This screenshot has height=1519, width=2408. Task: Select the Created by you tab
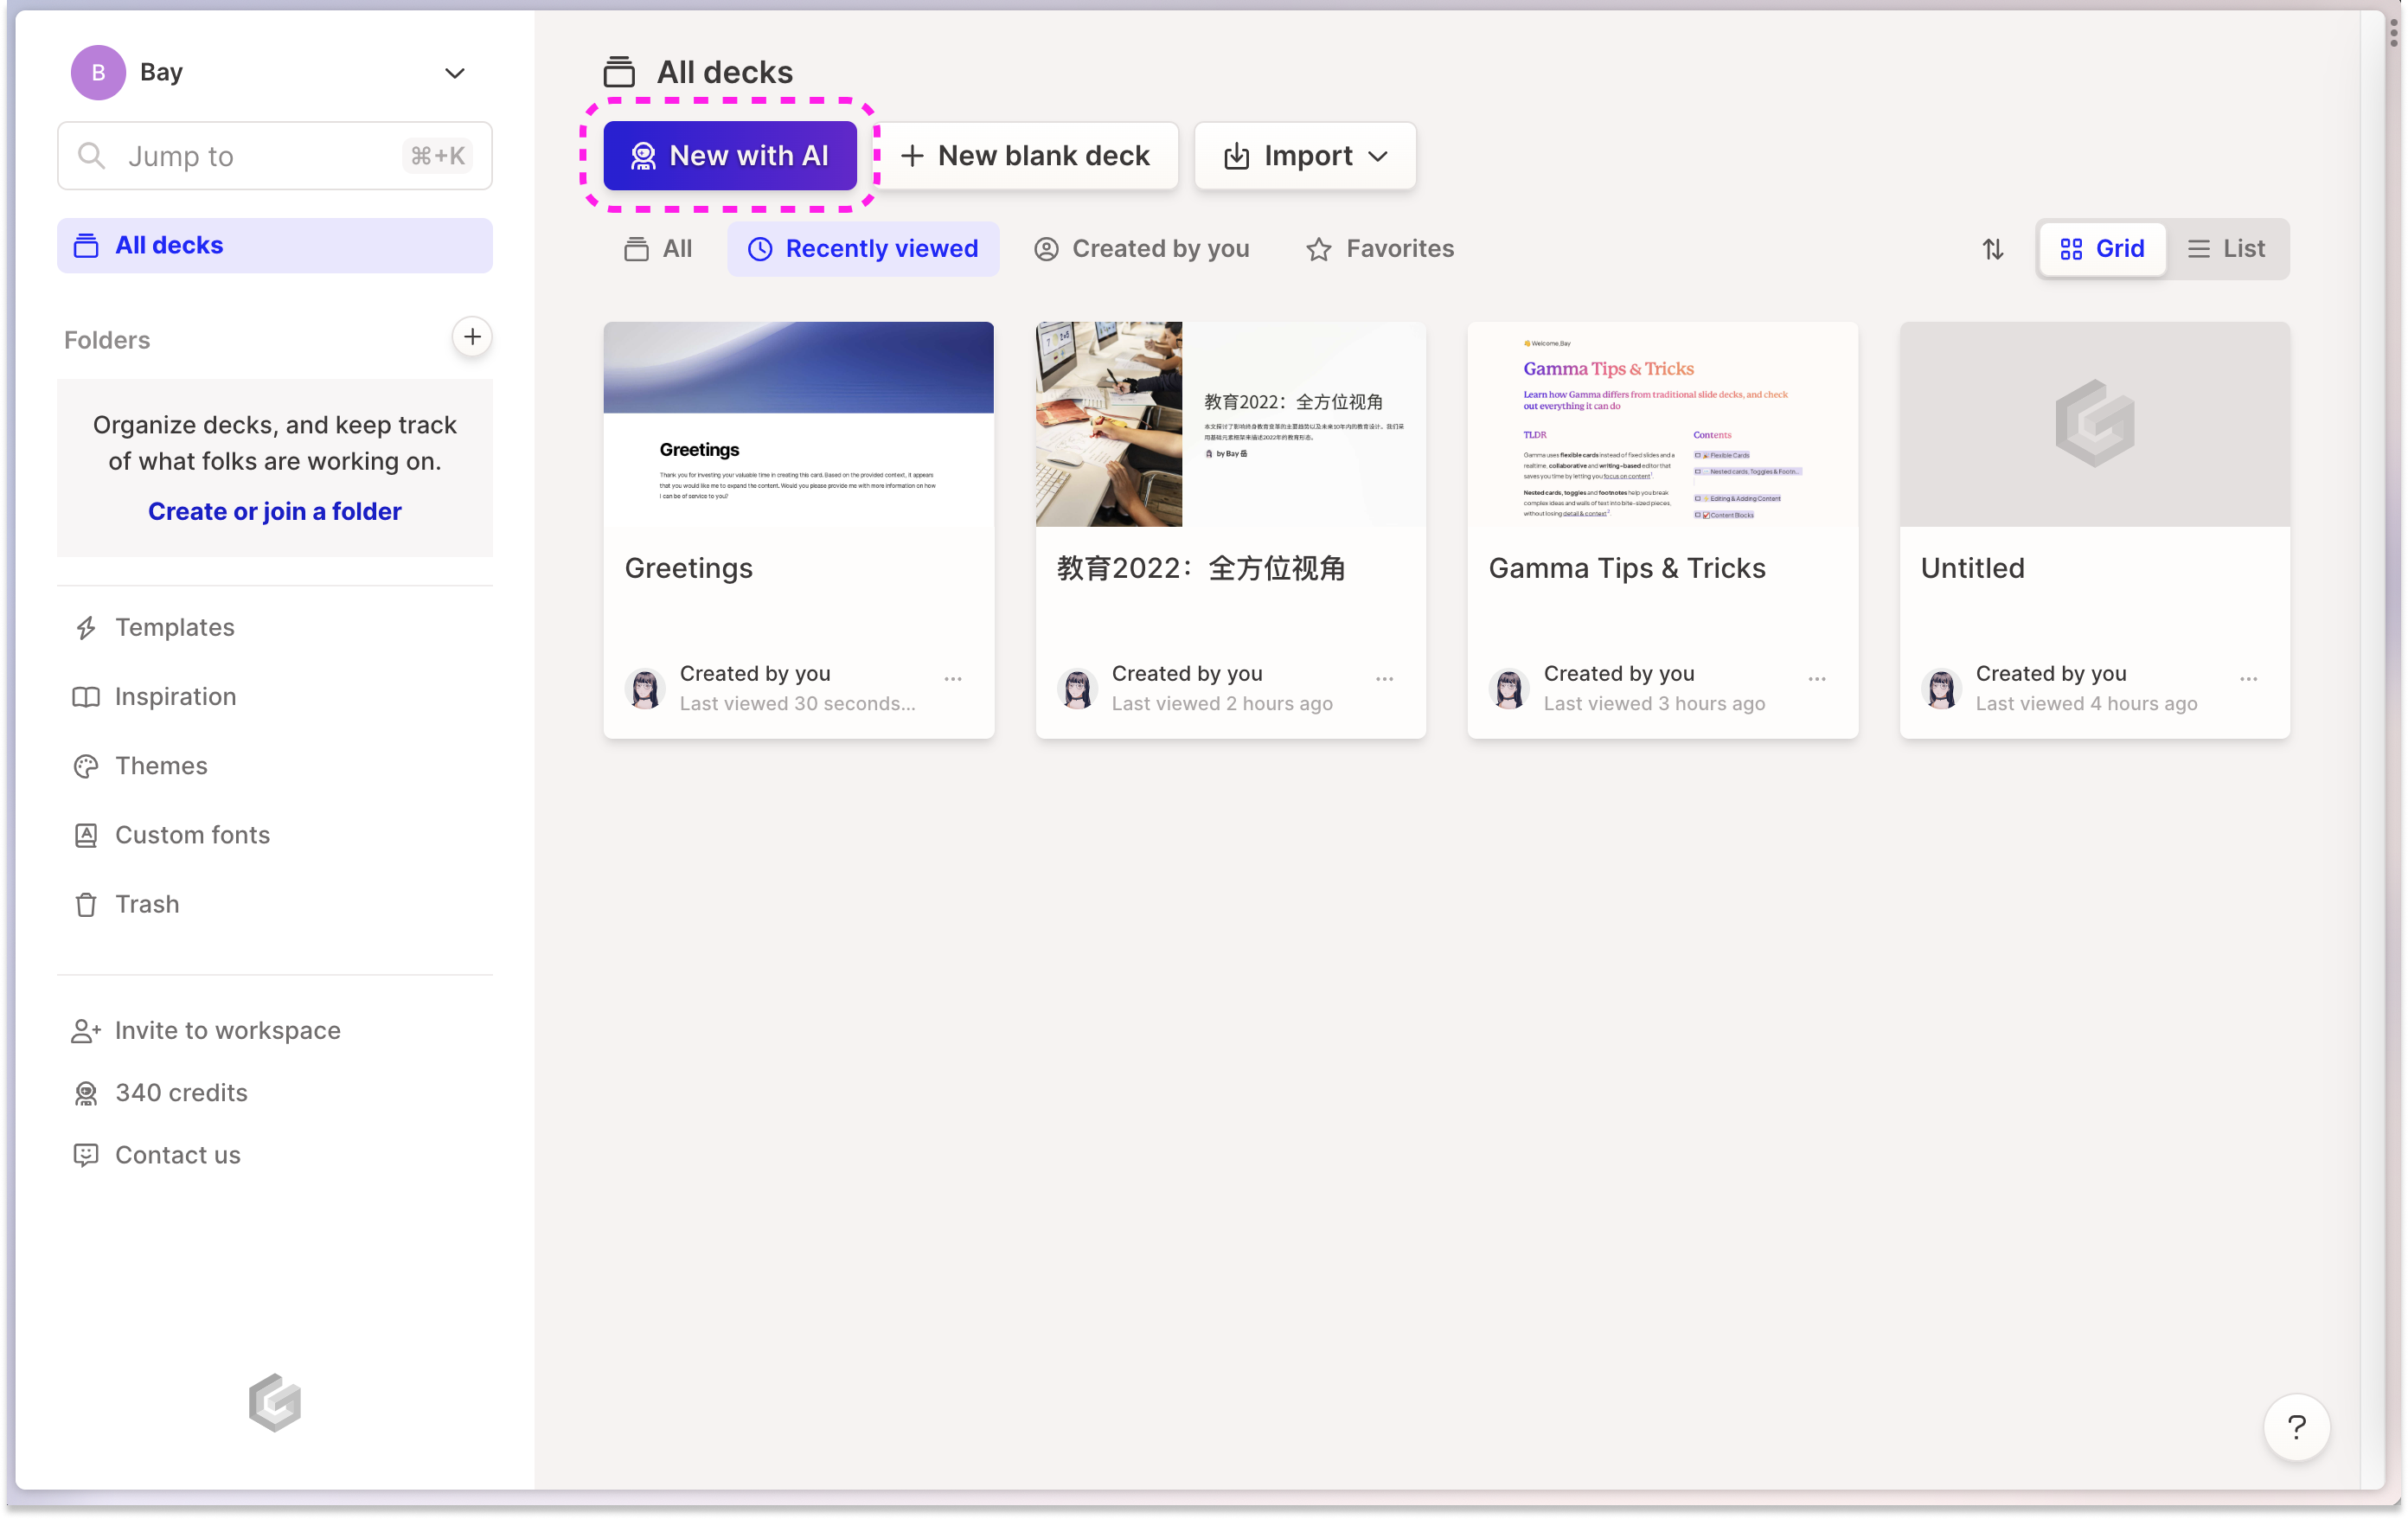point(1142,249)
